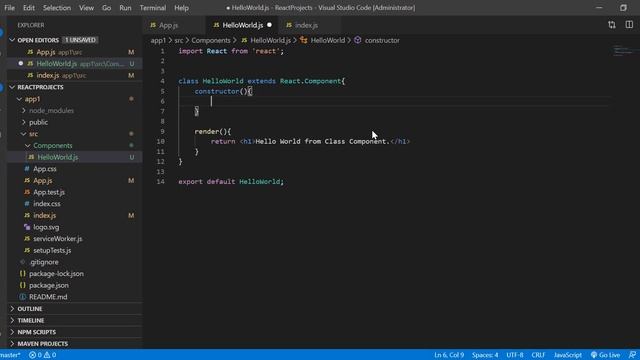
Task: Open the View menu
Action: click(x=86, y=8)
